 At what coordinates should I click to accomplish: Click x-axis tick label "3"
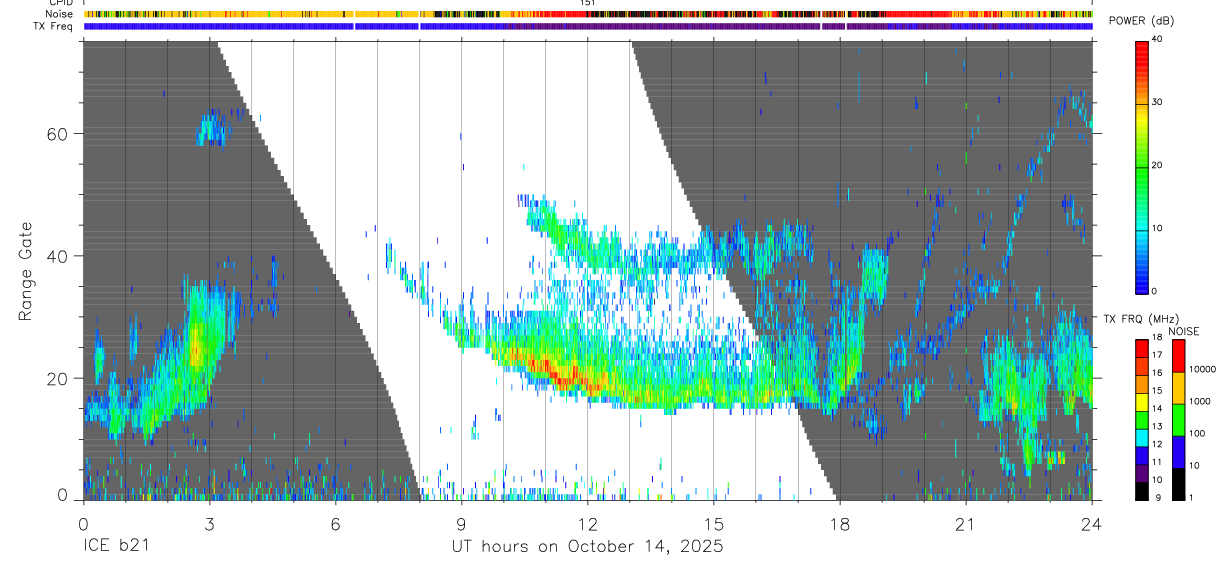click(209, 524)
